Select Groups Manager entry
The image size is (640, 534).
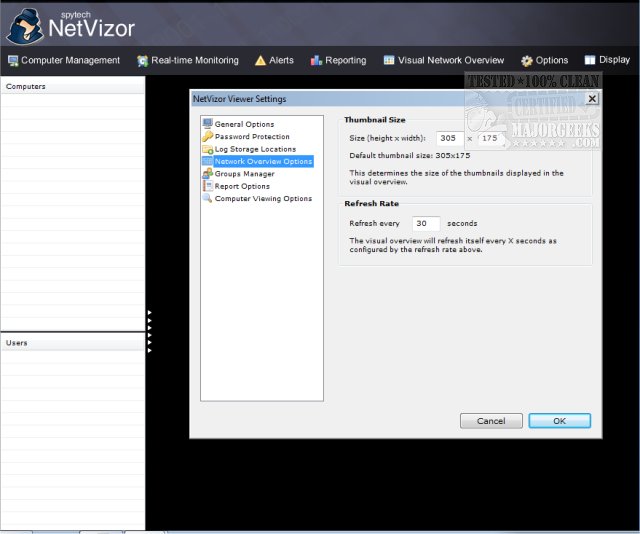pyautogui.click(x=244, y=174)
